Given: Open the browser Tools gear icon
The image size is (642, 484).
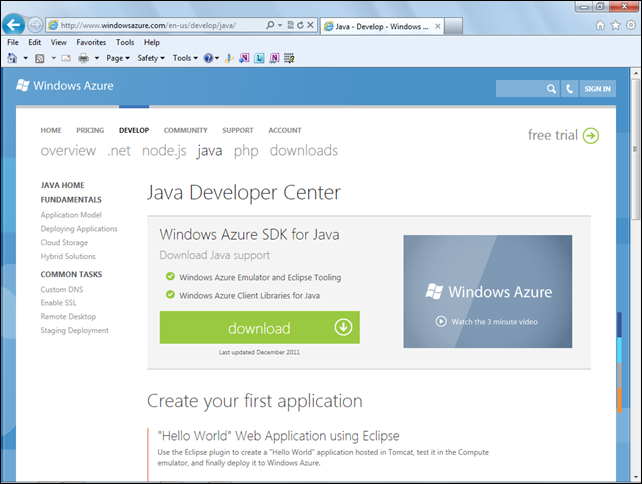Looking at the screenshot, I should tap(631, 25).
